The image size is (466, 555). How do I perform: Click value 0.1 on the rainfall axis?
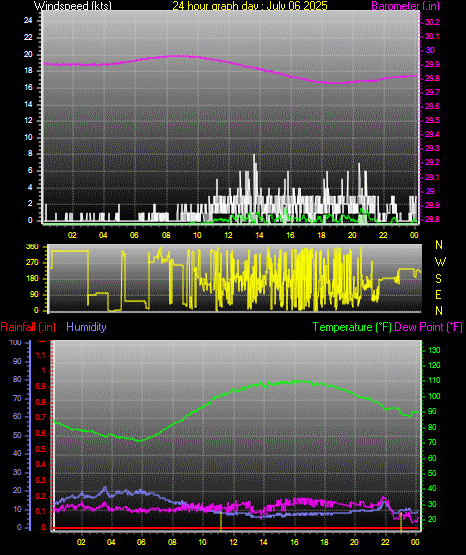41,511
